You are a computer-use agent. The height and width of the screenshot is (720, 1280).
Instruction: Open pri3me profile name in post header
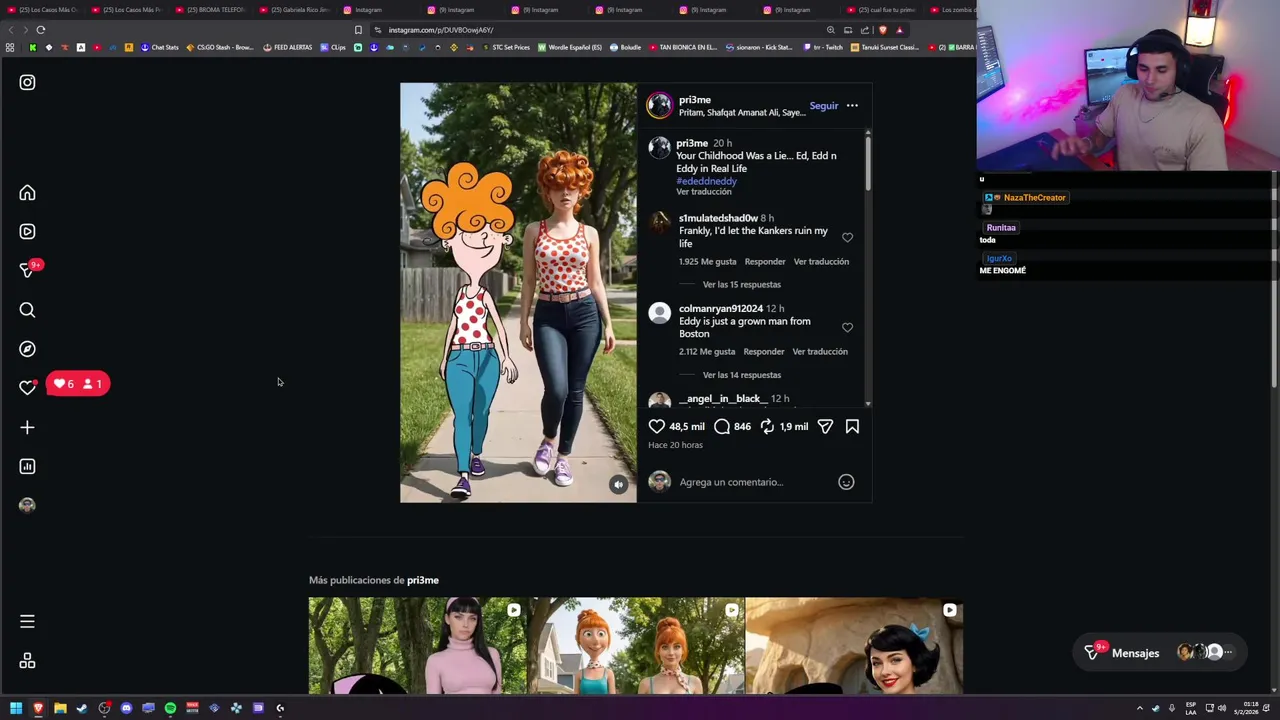coord(695,100)
